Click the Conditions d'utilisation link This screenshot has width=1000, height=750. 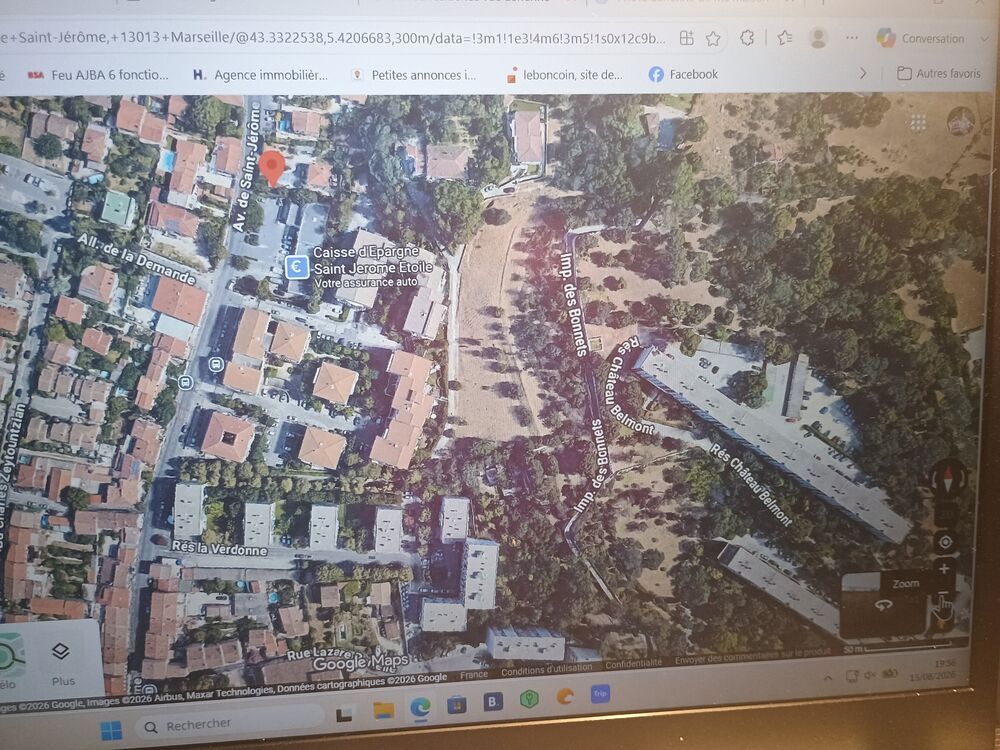point(547,669)
